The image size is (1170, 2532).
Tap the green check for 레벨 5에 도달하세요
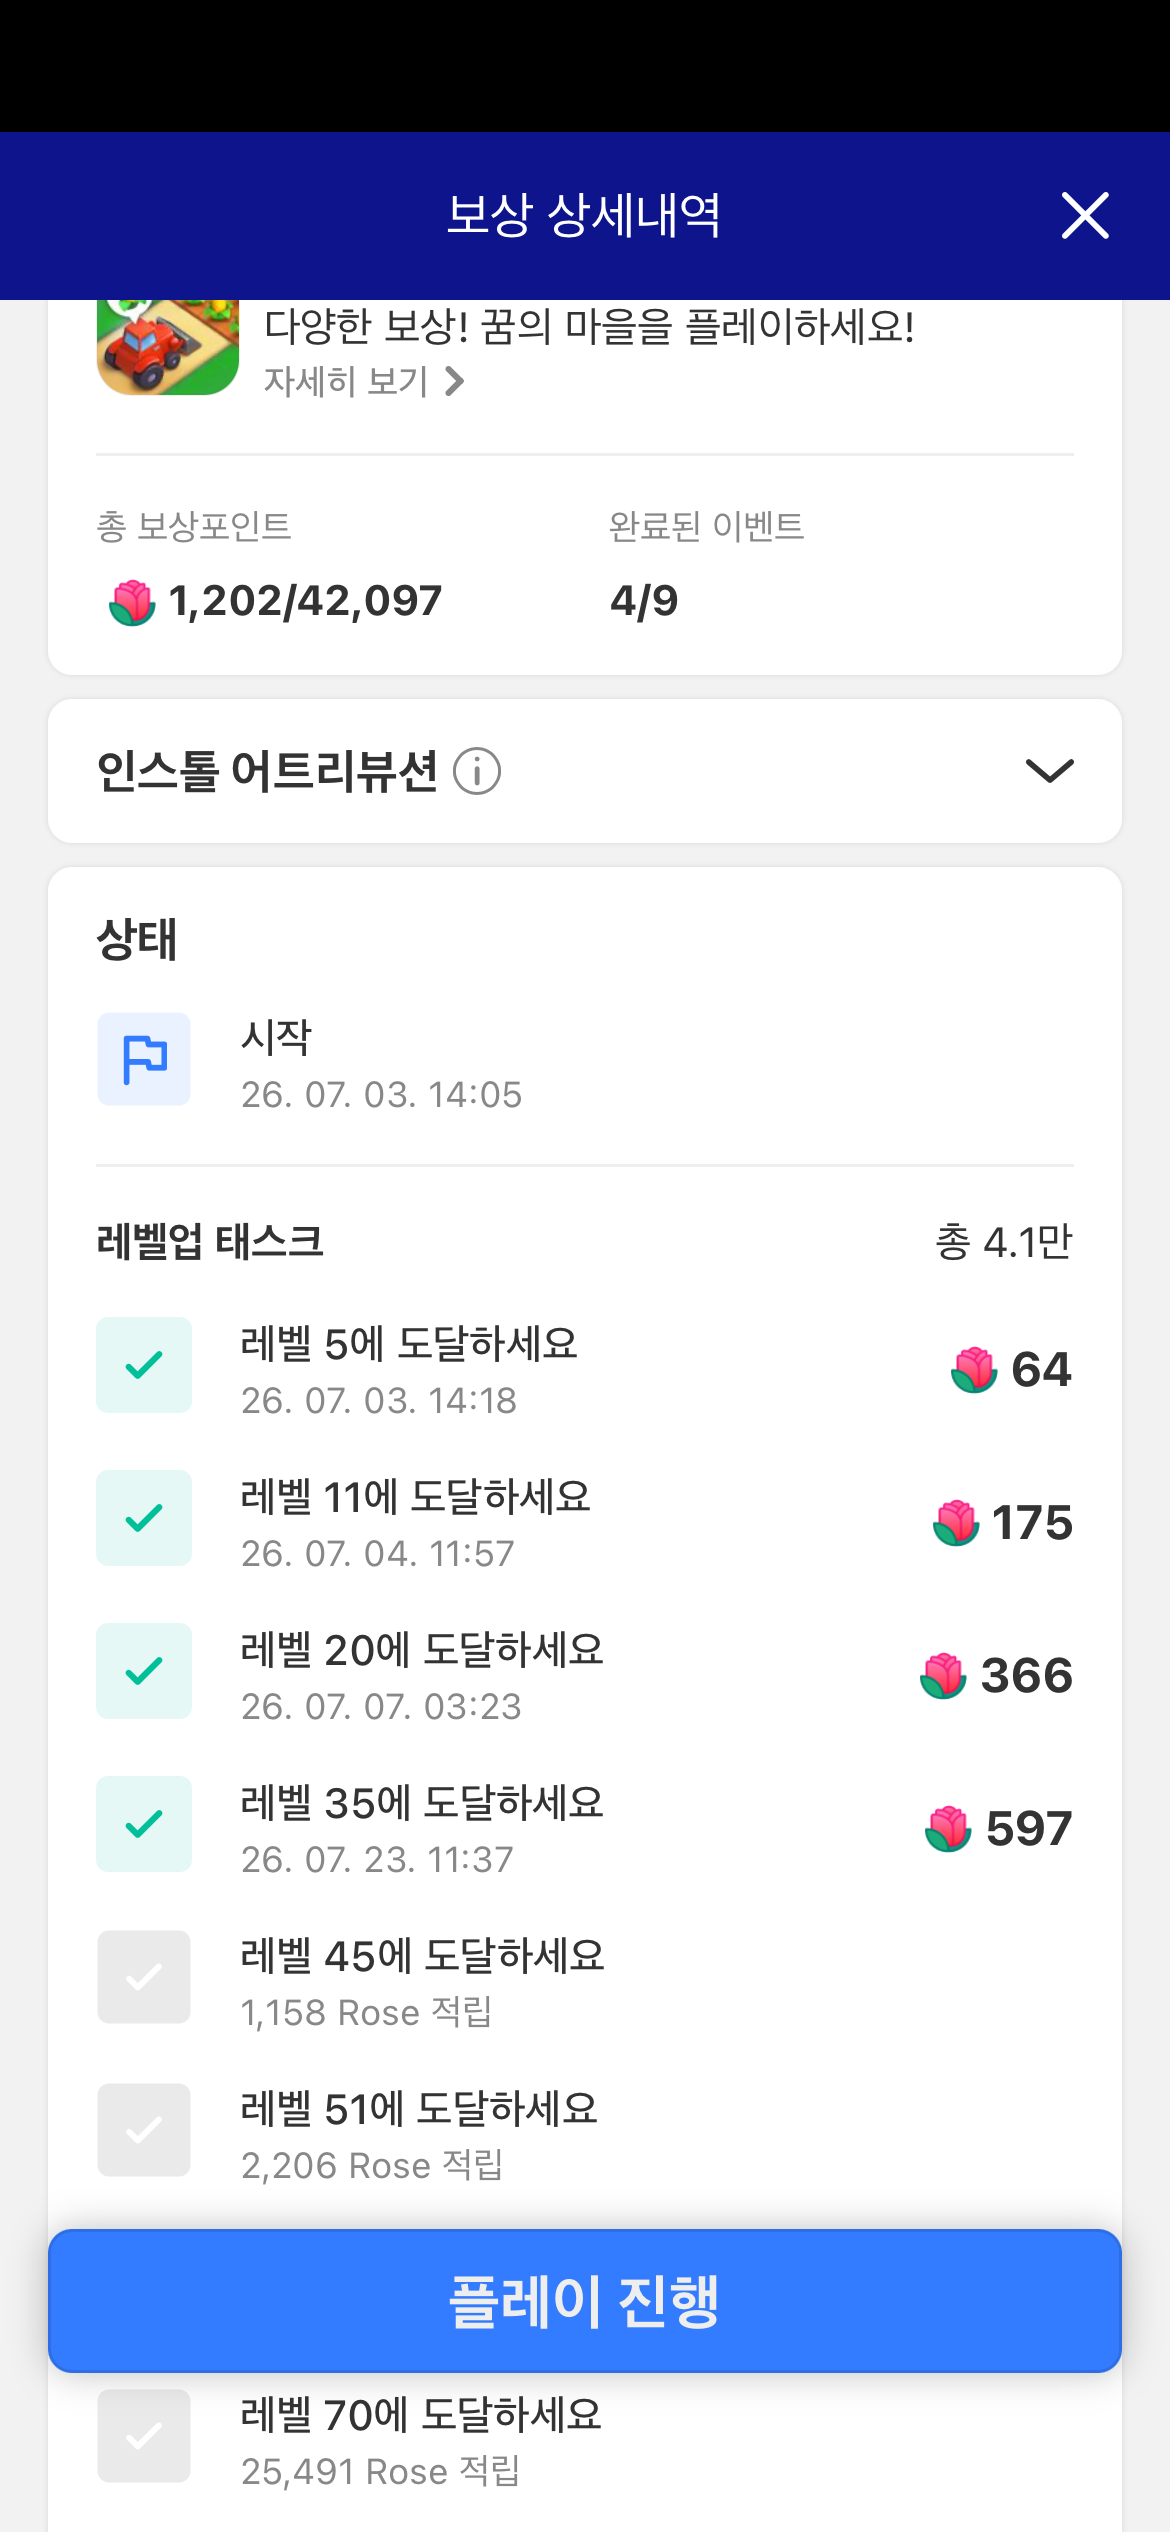click(x=144, y=1365)
